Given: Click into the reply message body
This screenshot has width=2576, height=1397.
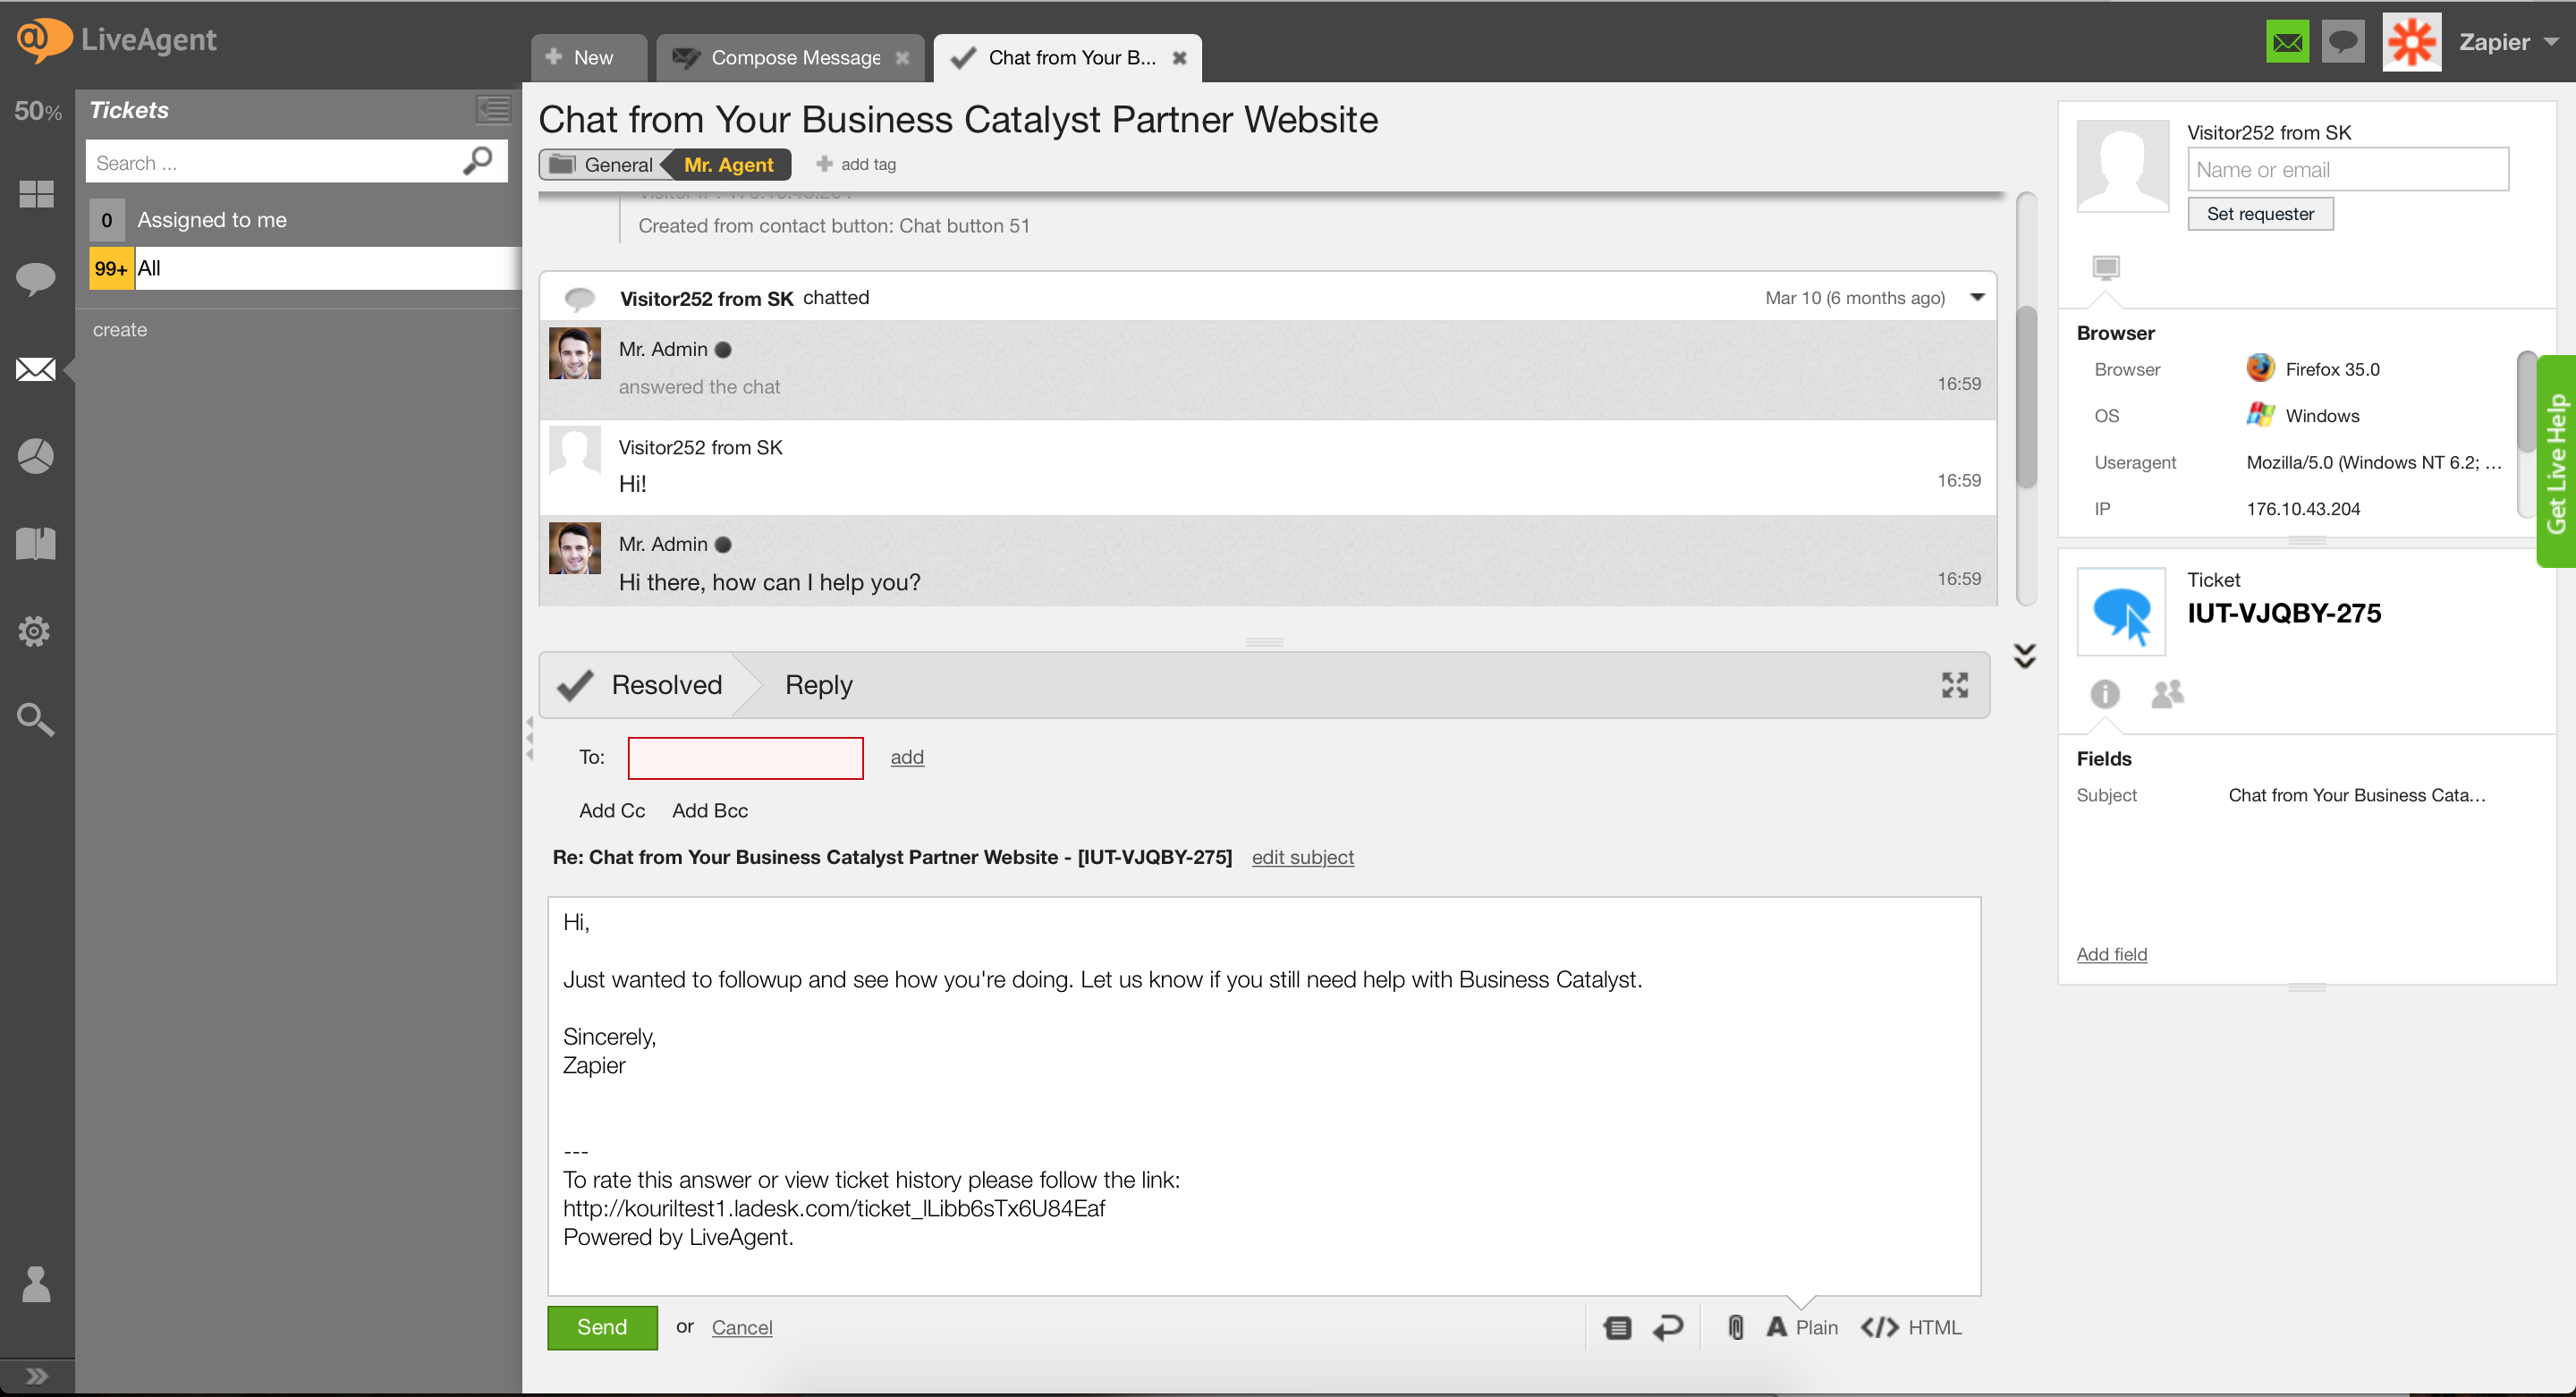Looking at the screenshot, I should pyautogui.click(x=1264, y=1096).
